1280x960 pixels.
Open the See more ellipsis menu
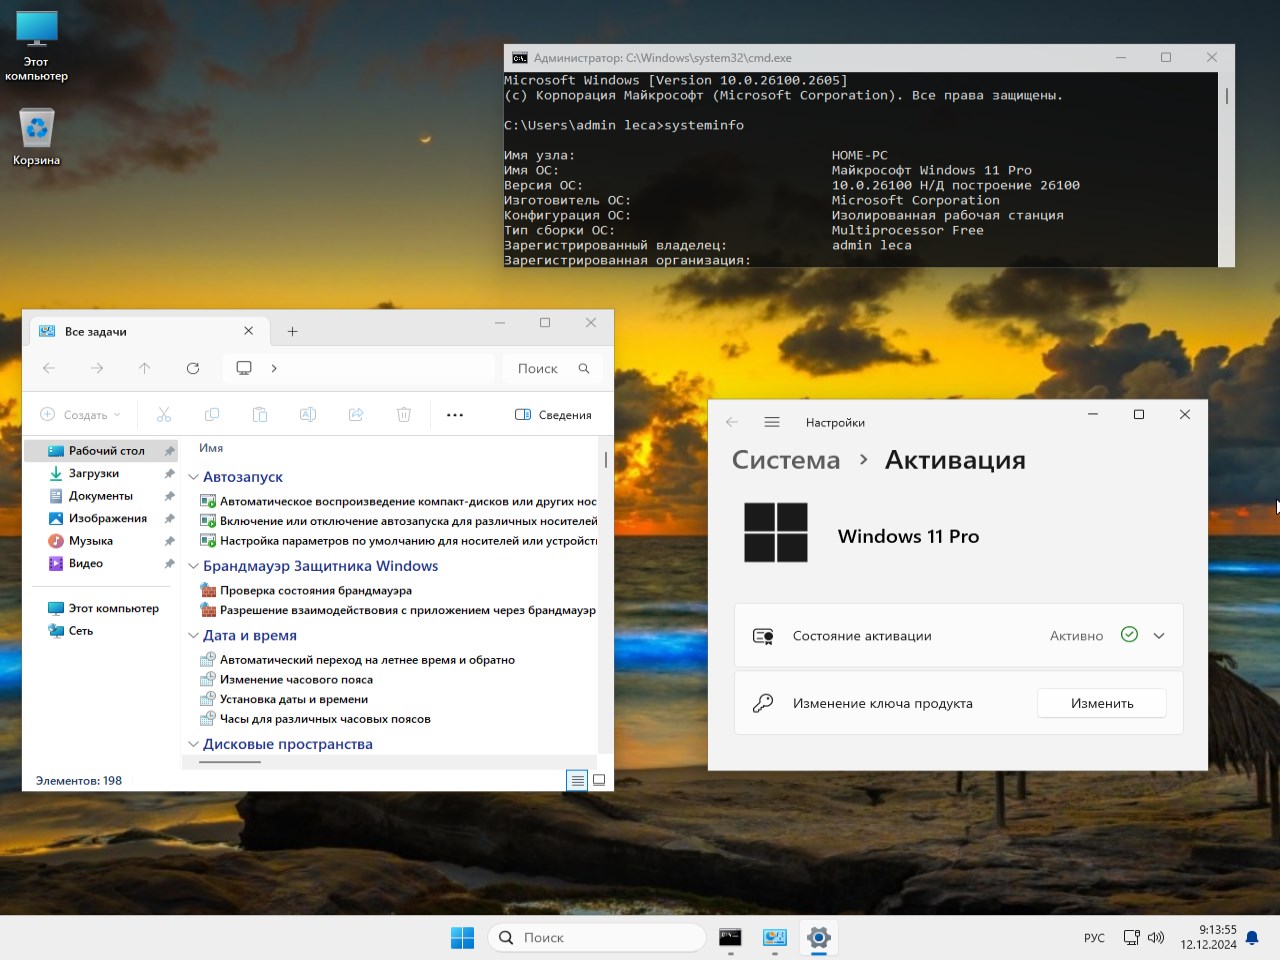pos(455,414)
